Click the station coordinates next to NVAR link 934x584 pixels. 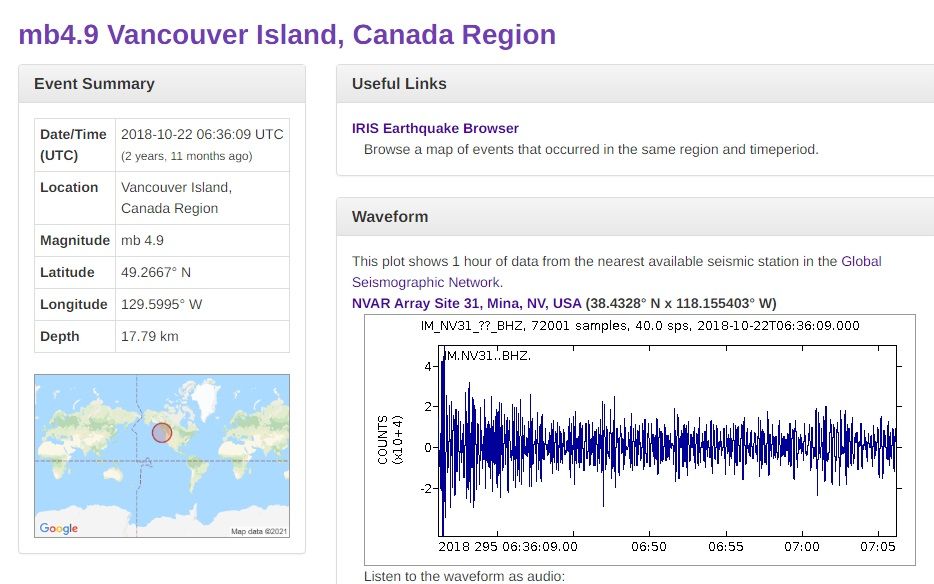coord(681,303)
